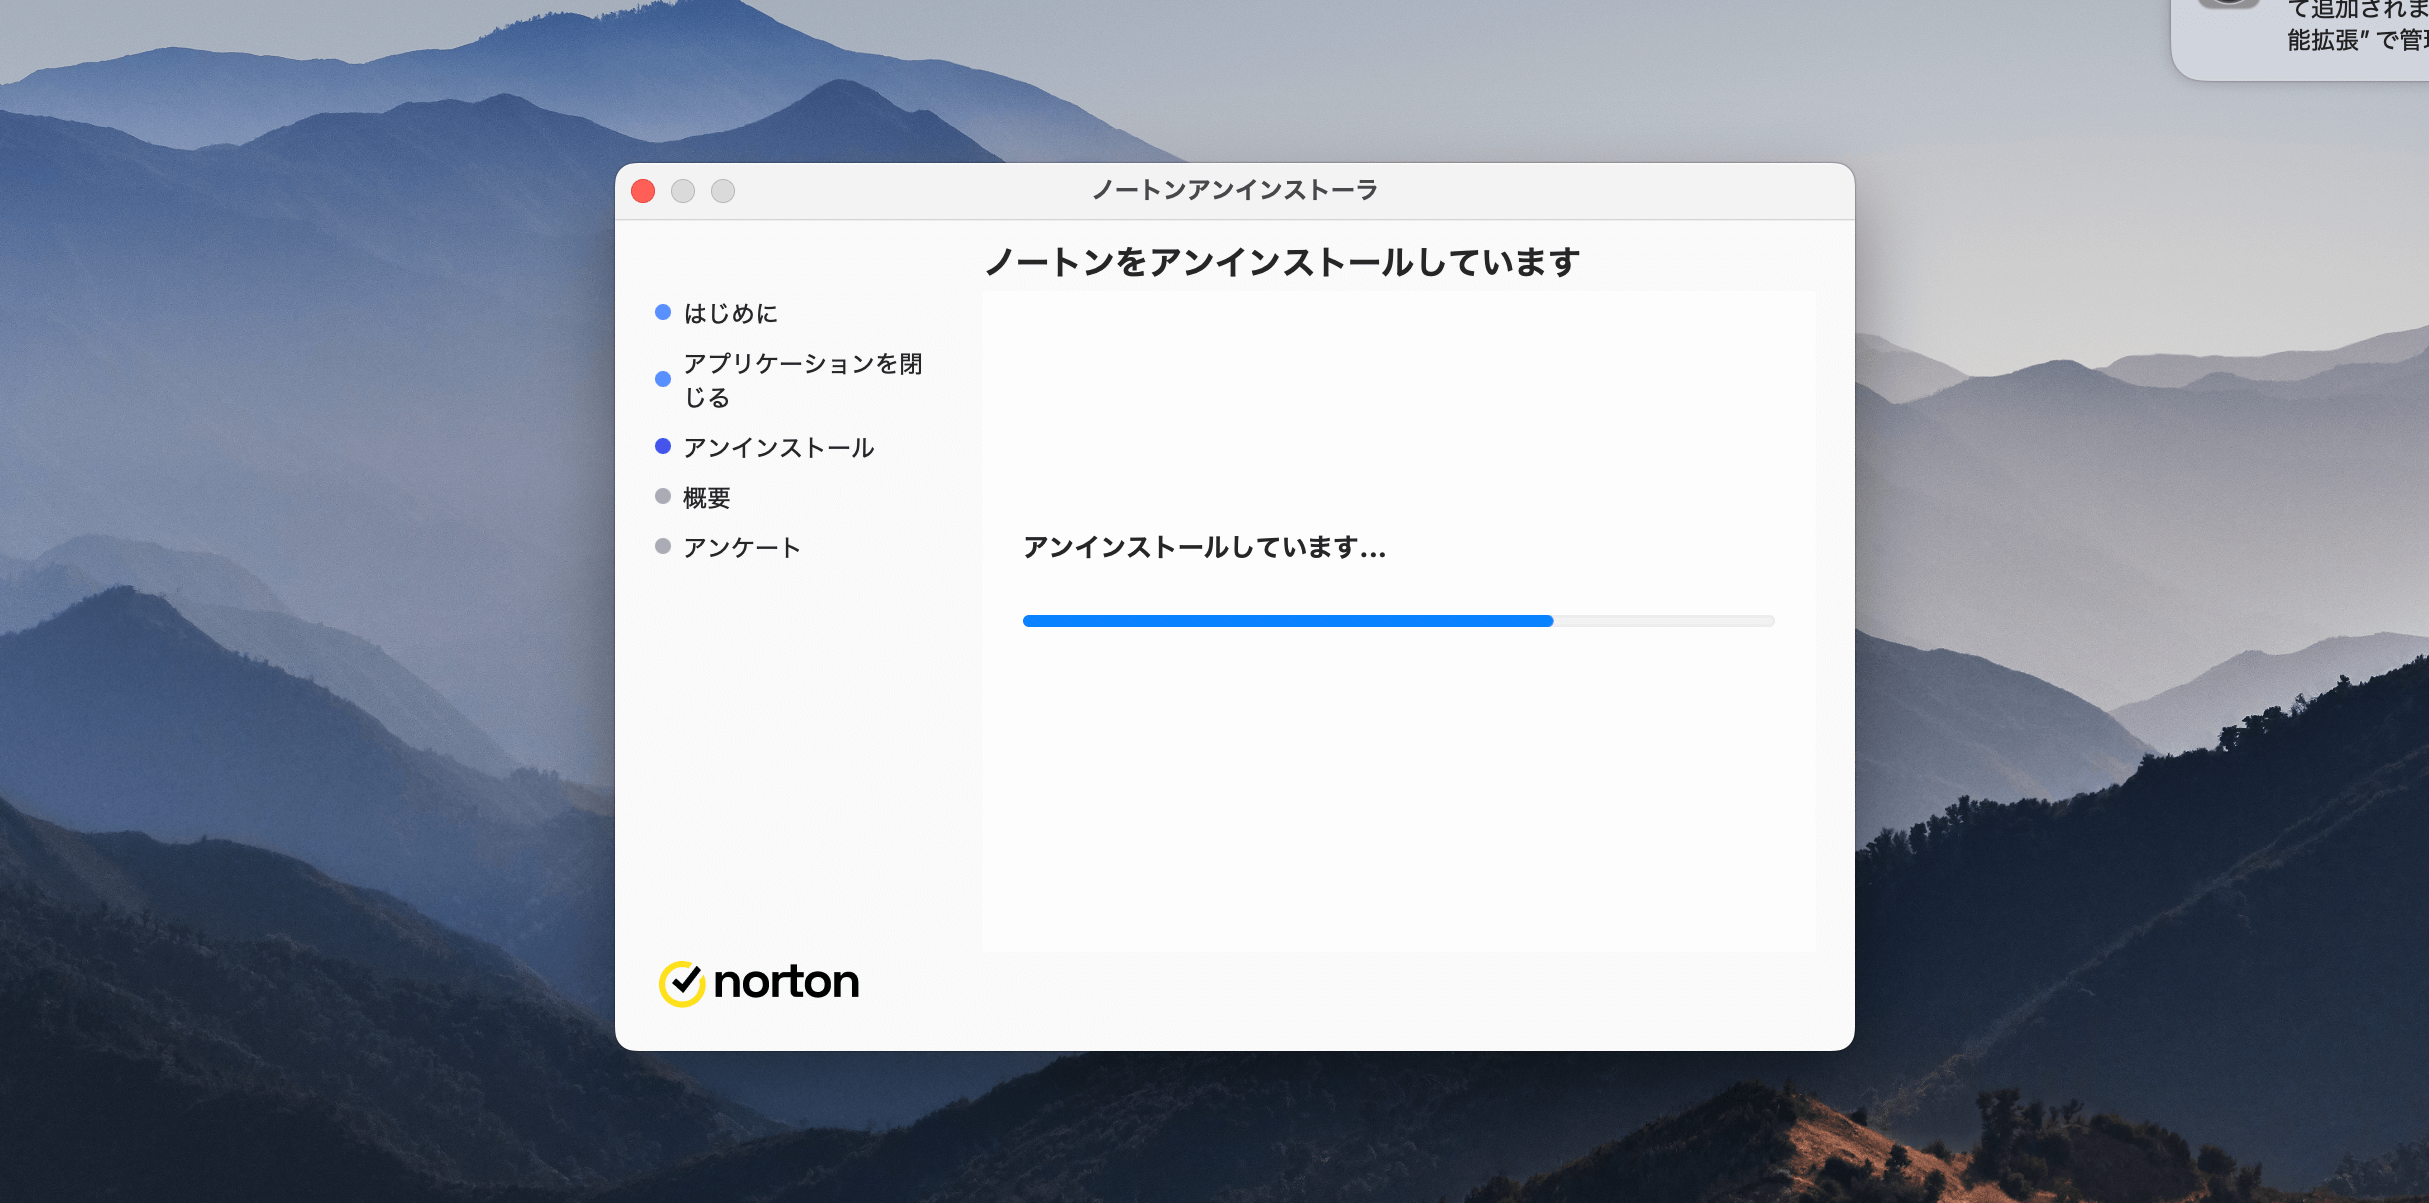This screenshot has width=2429, height=1203.
Task: Click the ノートンアンインストーラ title bar text
Action: click(1235, 190)
